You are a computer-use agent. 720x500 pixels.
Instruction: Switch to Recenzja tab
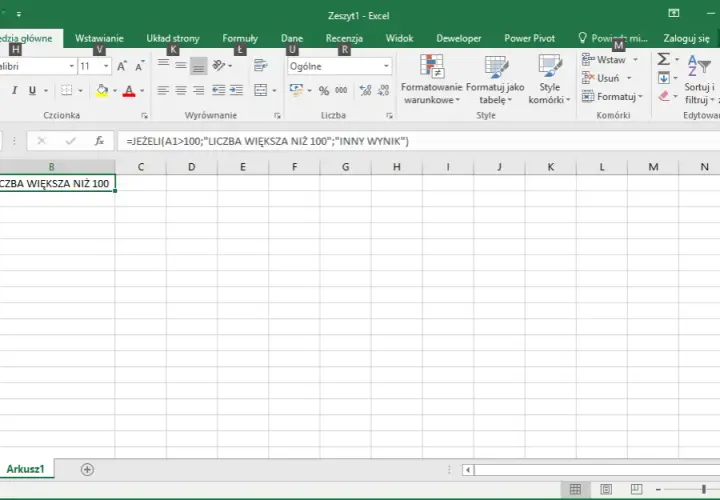344,39
